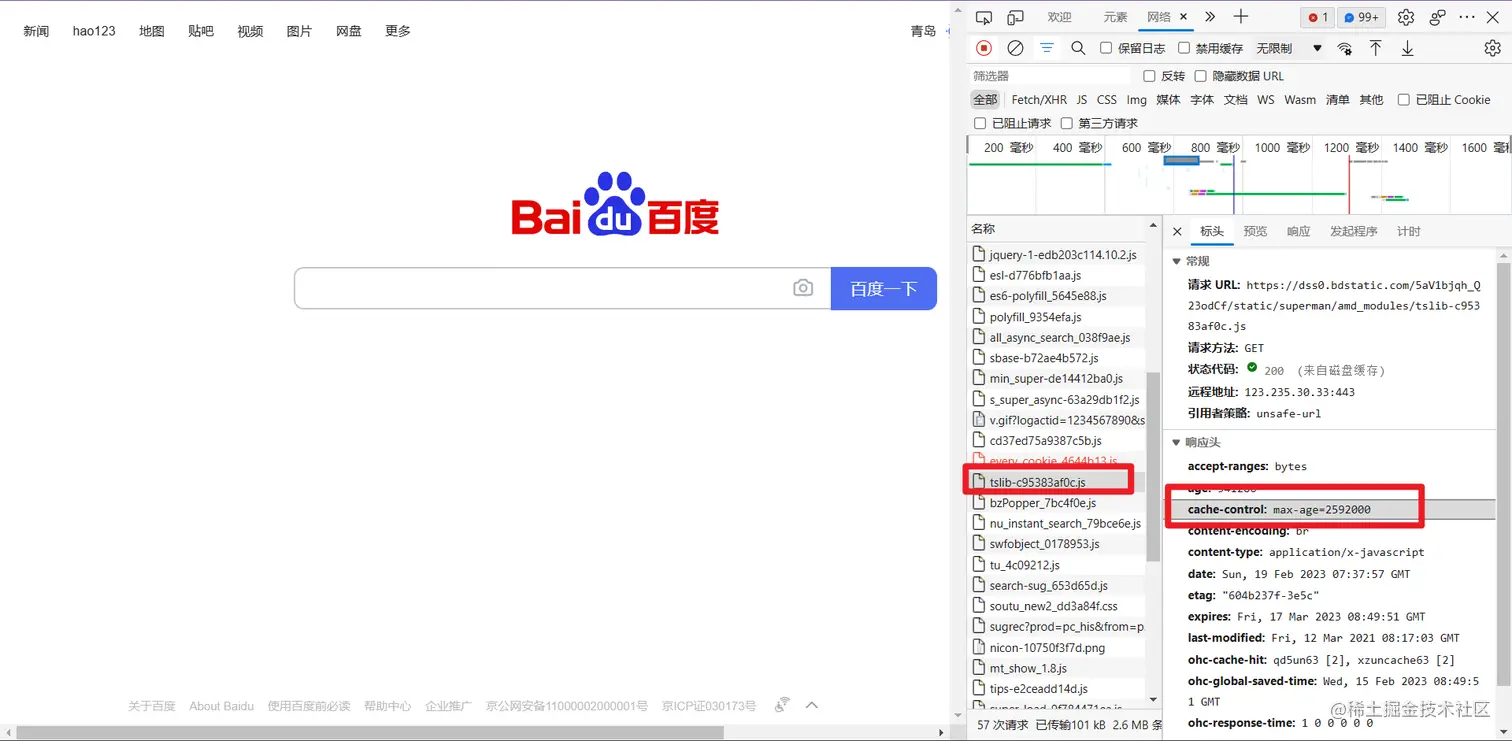Open the 预览 tab

click(1255, 232)
